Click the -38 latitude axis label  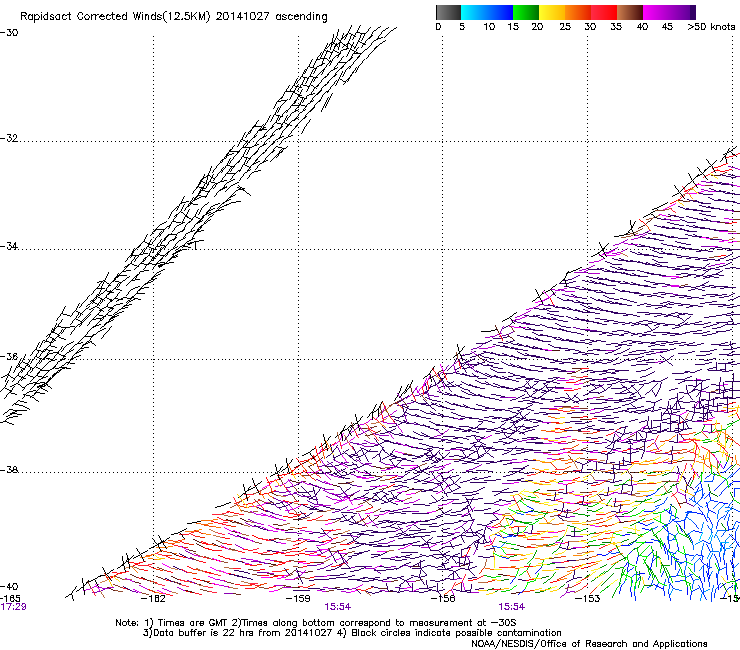tap(9, 470)
